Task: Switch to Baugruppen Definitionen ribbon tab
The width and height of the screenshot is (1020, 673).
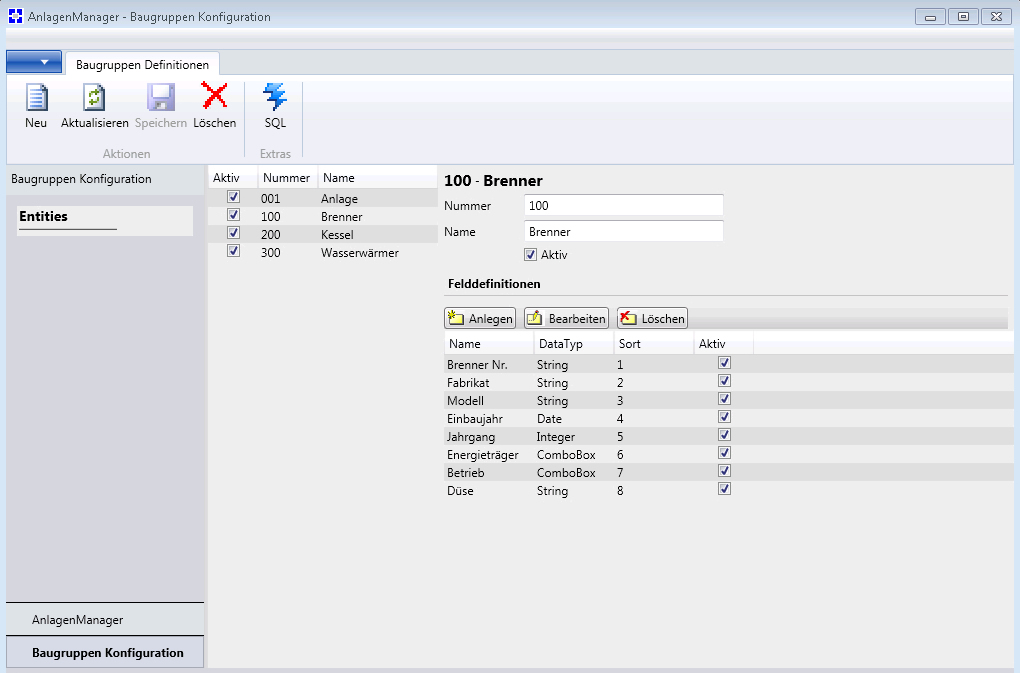Action: coord(142,64)
